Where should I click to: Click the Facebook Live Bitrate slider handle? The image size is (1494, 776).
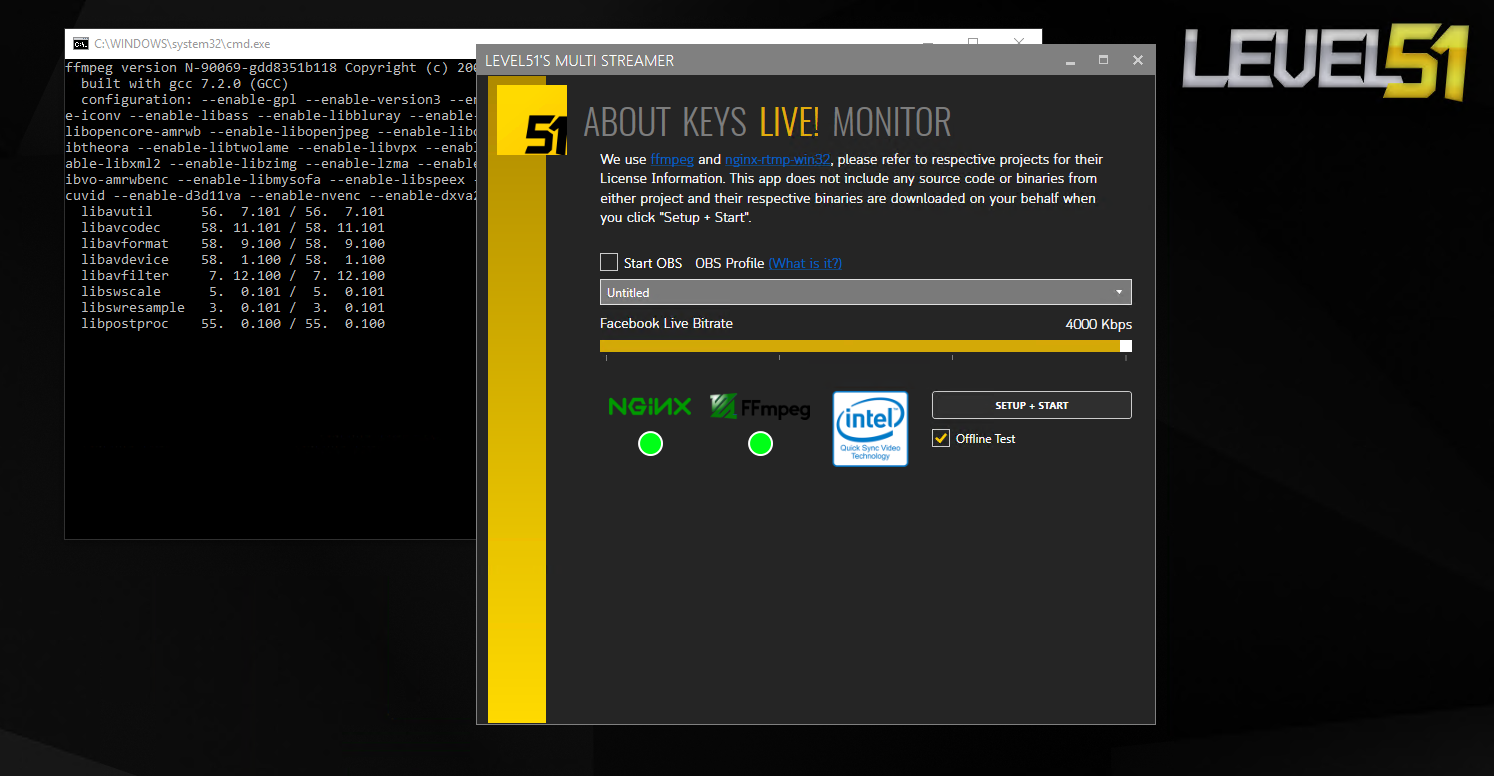[x=1125, y=346]
